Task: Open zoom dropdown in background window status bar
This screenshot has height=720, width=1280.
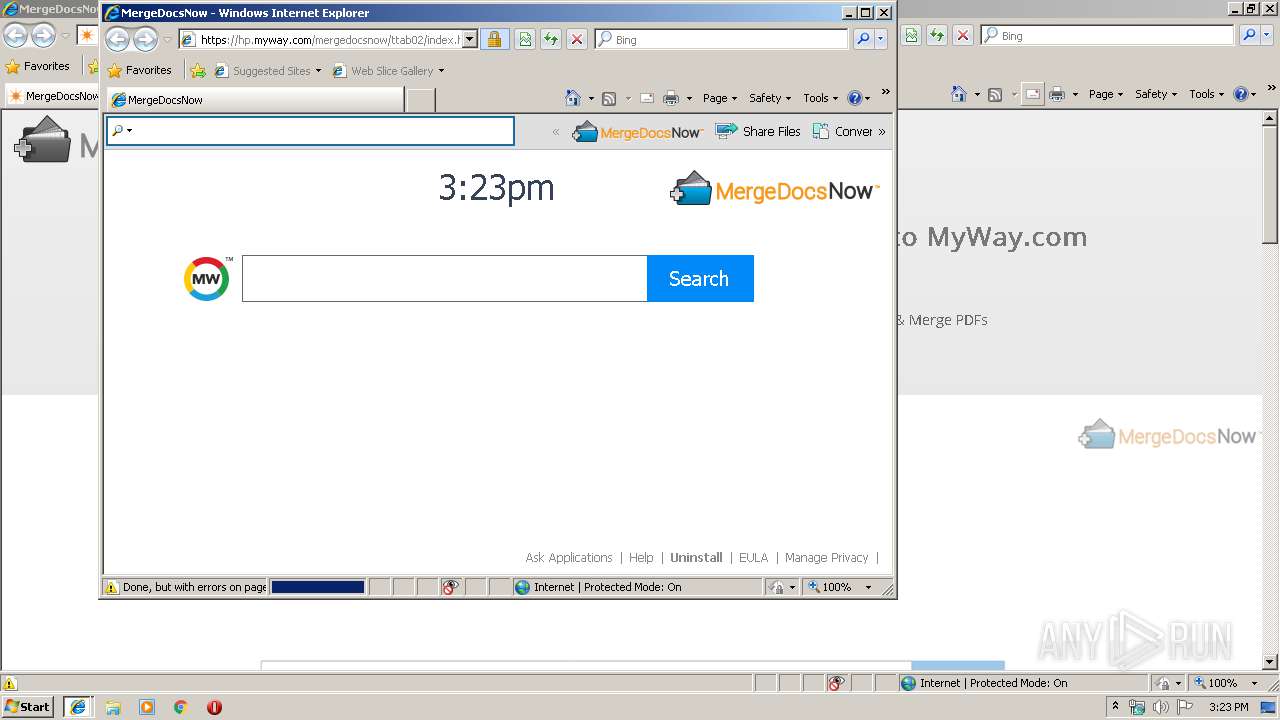Action: click(x=1254, y=683)
